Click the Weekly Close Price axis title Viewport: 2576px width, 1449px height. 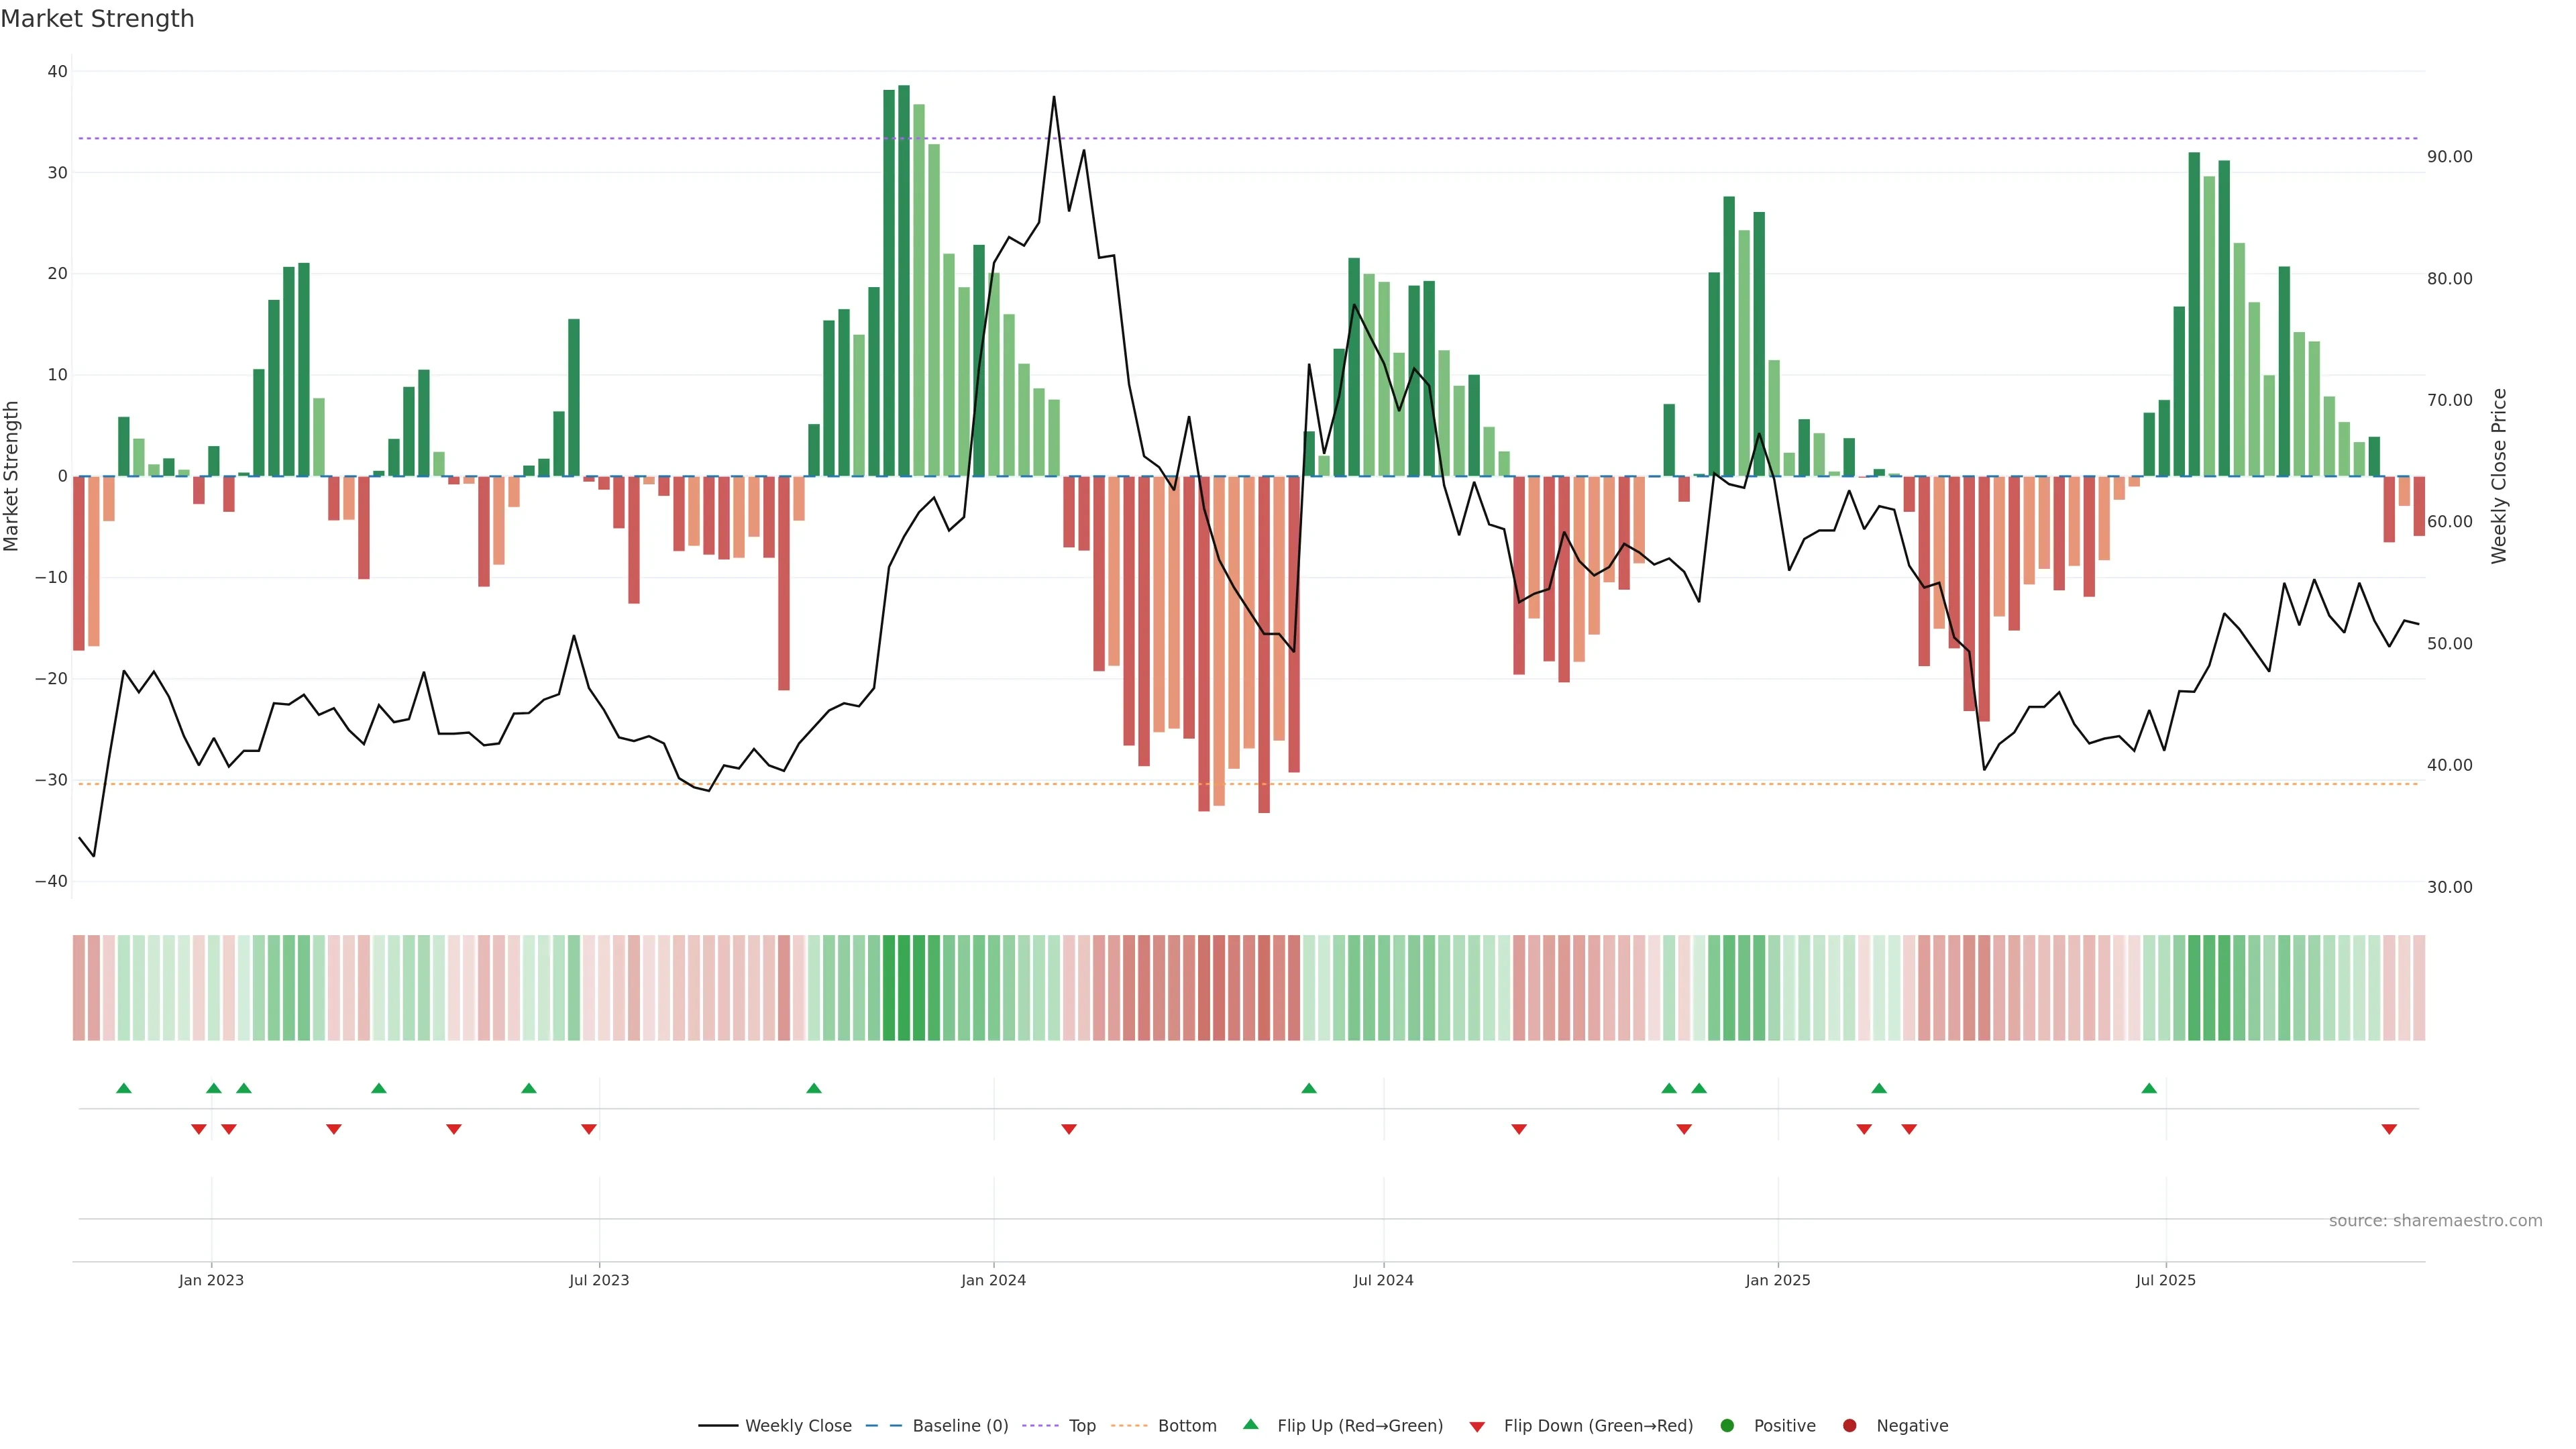2499,476
